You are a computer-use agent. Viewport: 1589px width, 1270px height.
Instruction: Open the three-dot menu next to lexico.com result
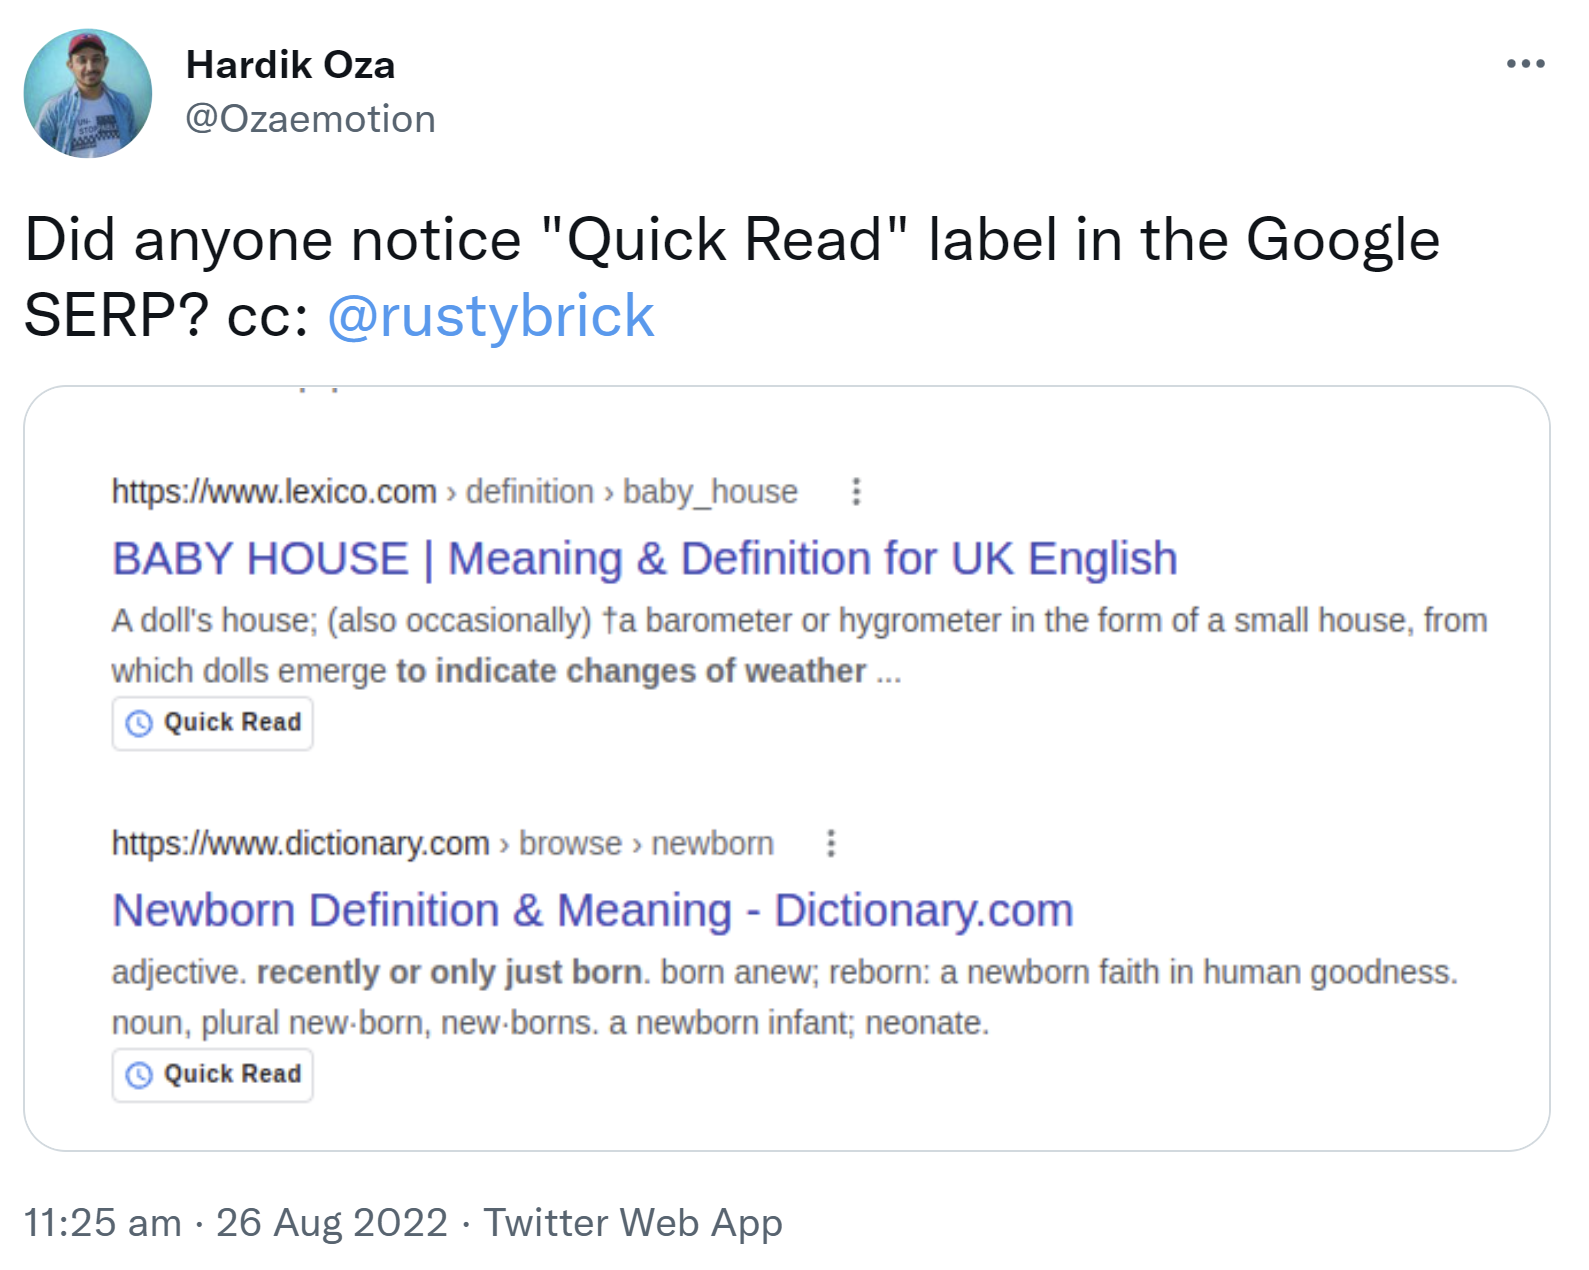856,491
